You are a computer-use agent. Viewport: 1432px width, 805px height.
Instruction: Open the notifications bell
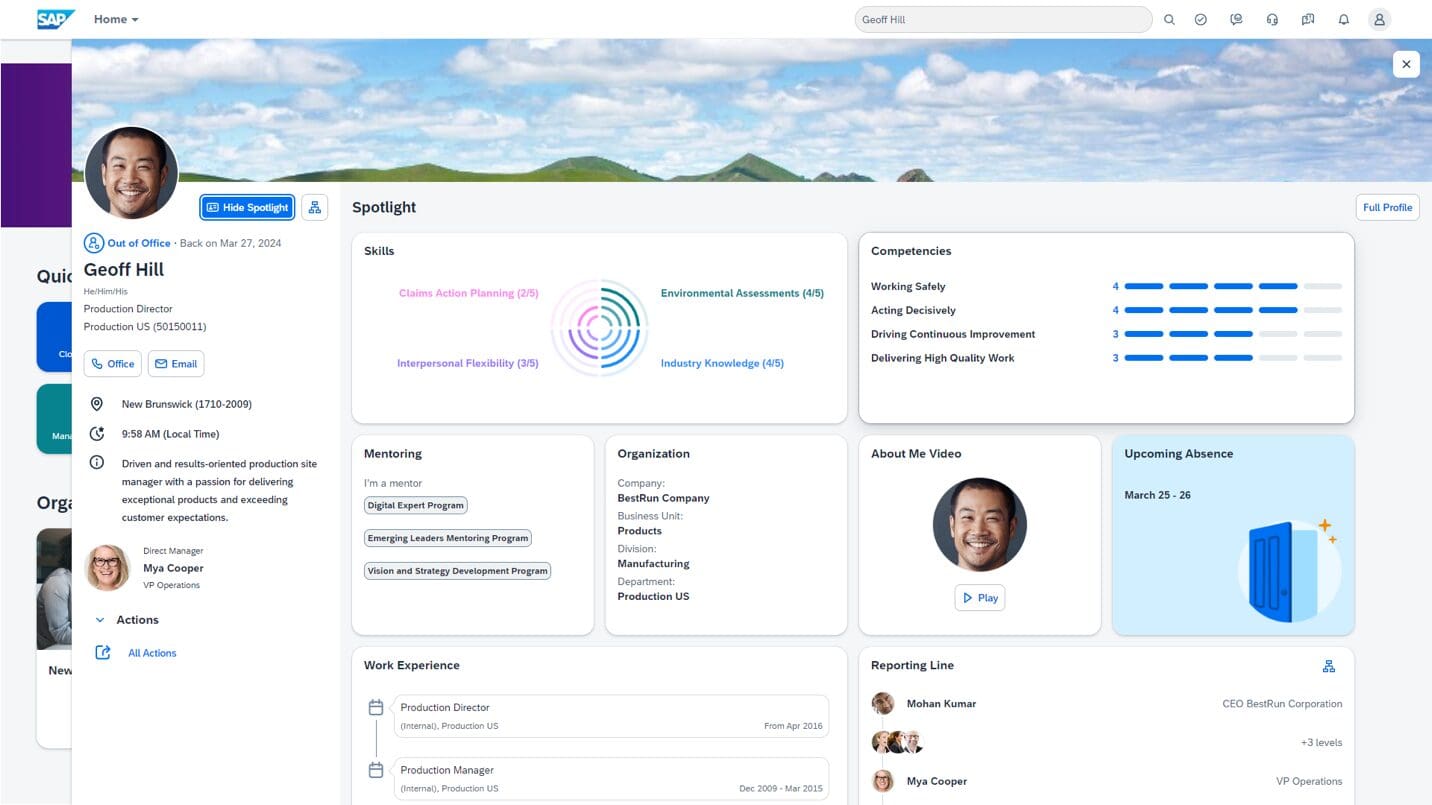coord(1343,19)
